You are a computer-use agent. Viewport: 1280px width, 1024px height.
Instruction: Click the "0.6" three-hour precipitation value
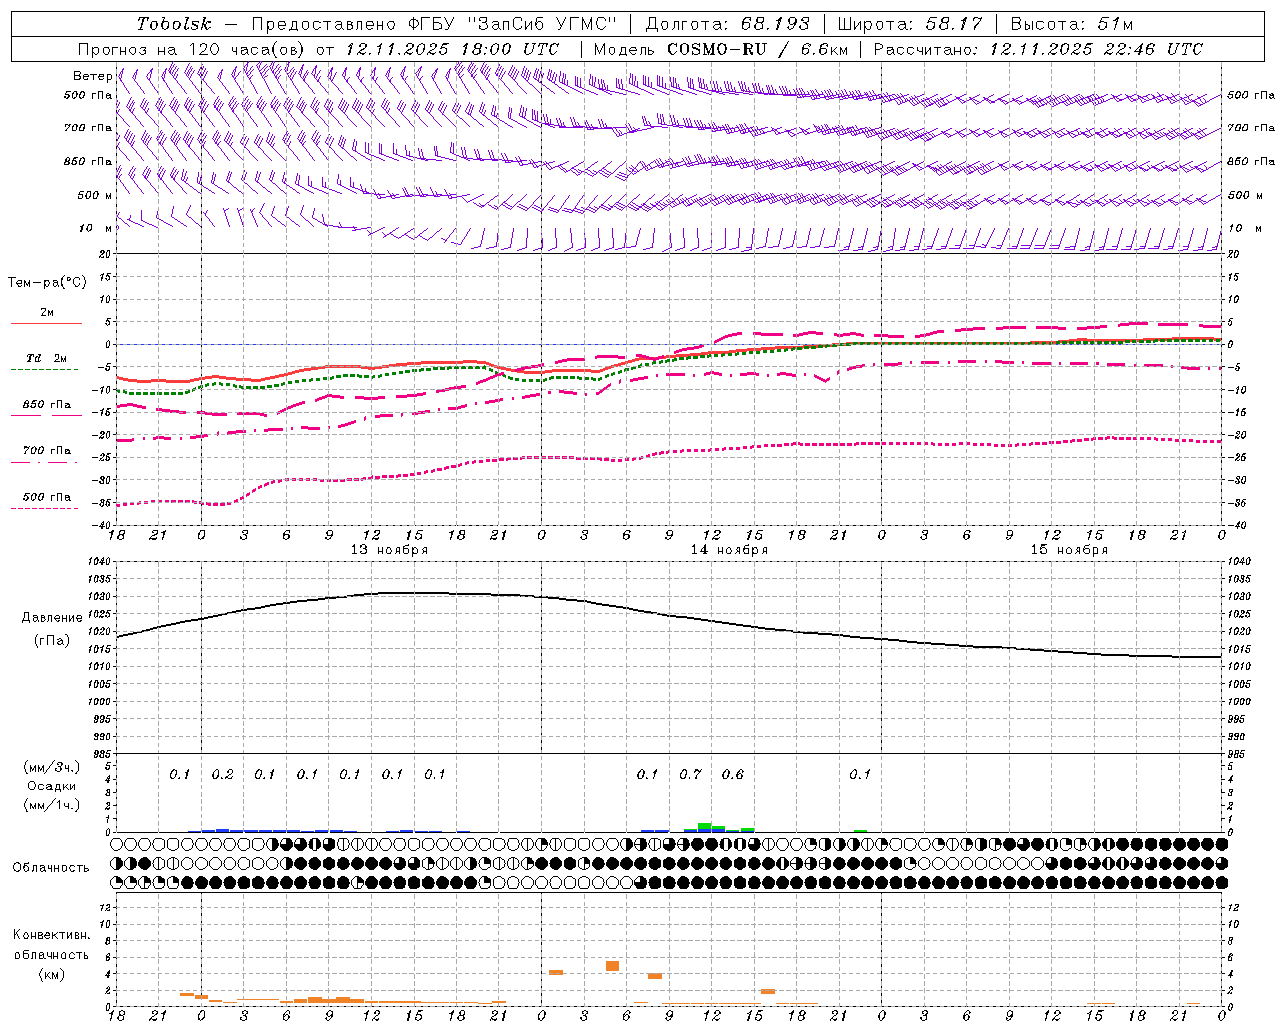click(x=733, y=775)
